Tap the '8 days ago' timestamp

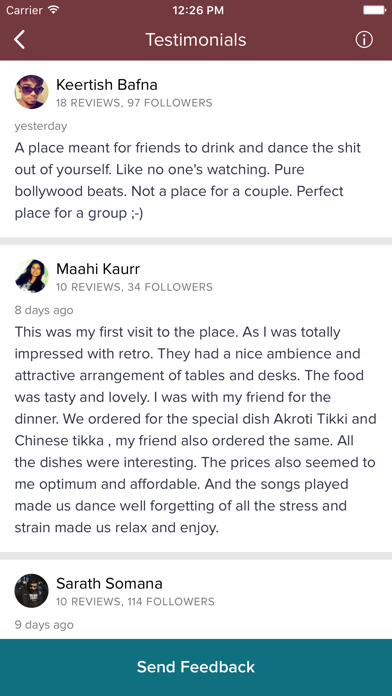pyautogui.click(x=44, y=310)
